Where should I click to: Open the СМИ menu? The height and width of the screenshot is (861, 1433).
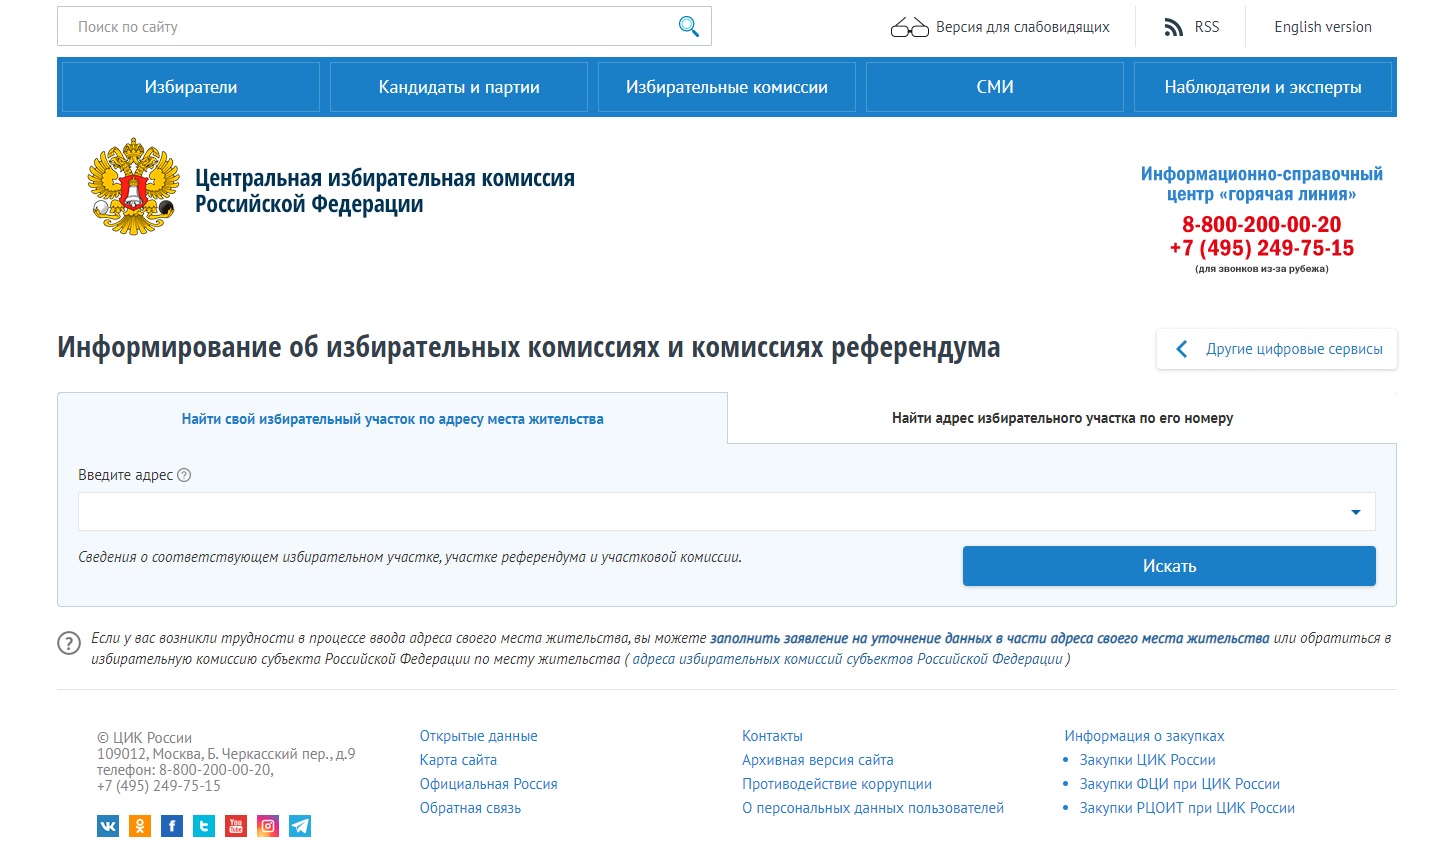click(x=995, y=87)
